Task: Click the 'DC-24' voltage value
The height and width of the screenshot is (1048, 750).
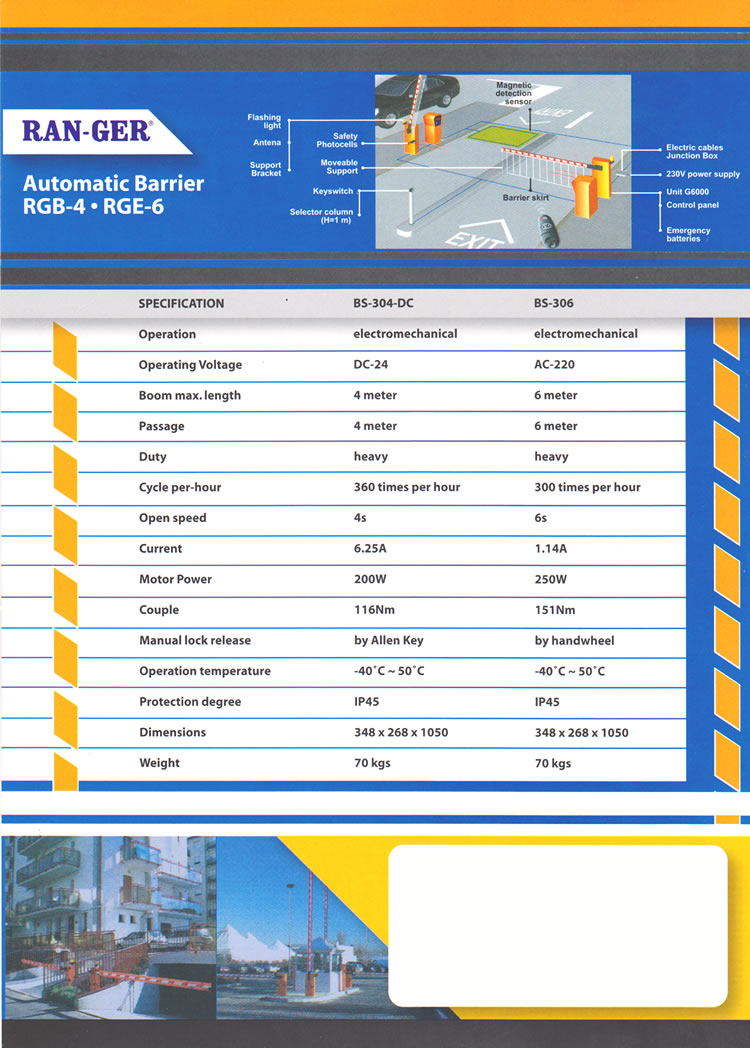Action: point(370,365)
